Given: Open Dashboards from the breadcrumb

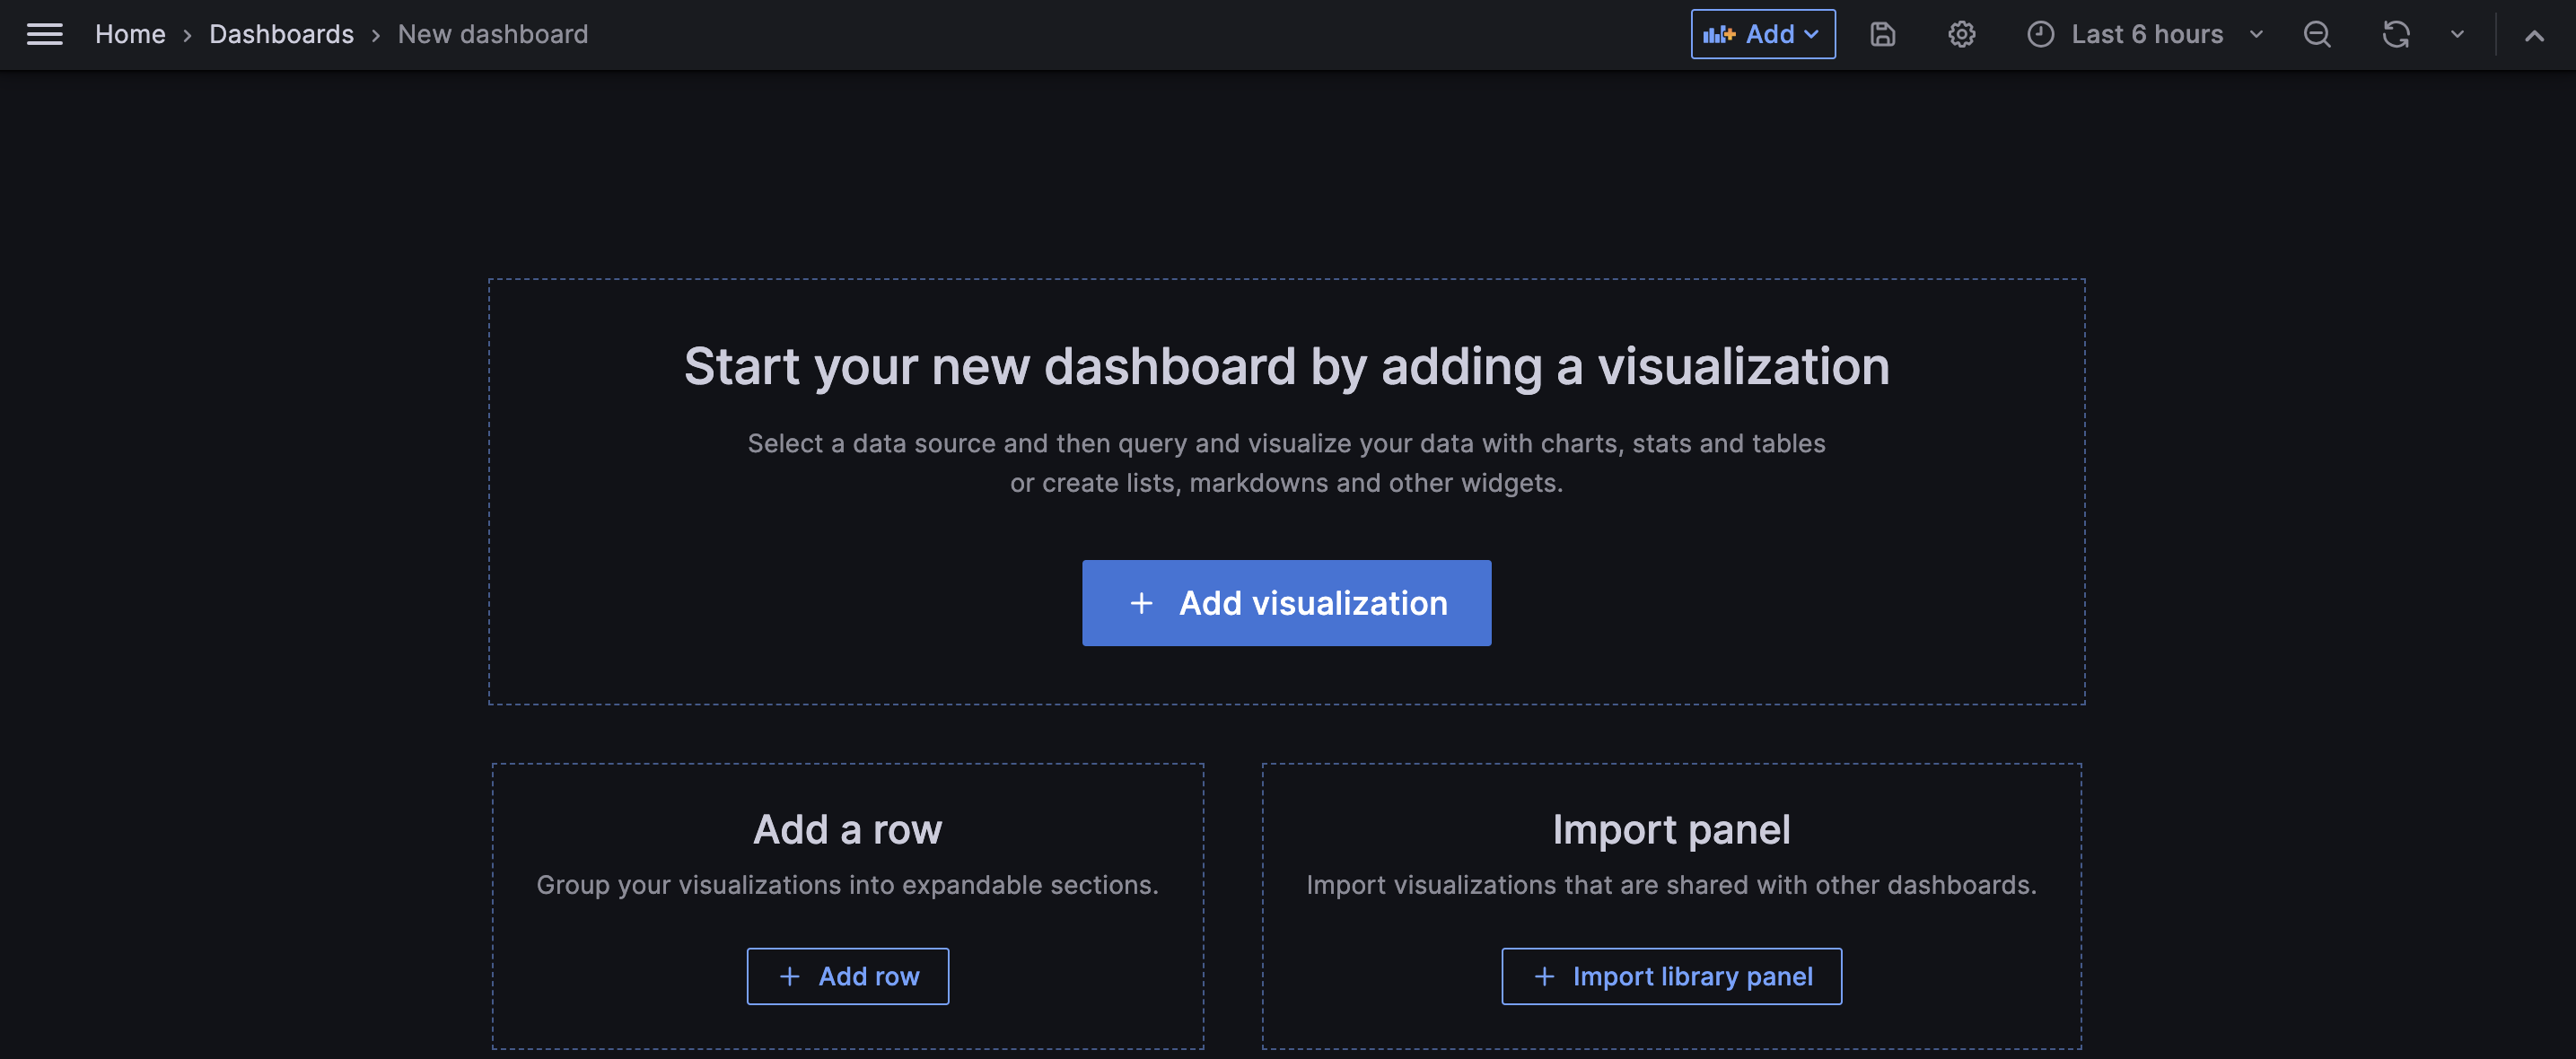Looking at the screenshot, I should click(x=282, y=34).
